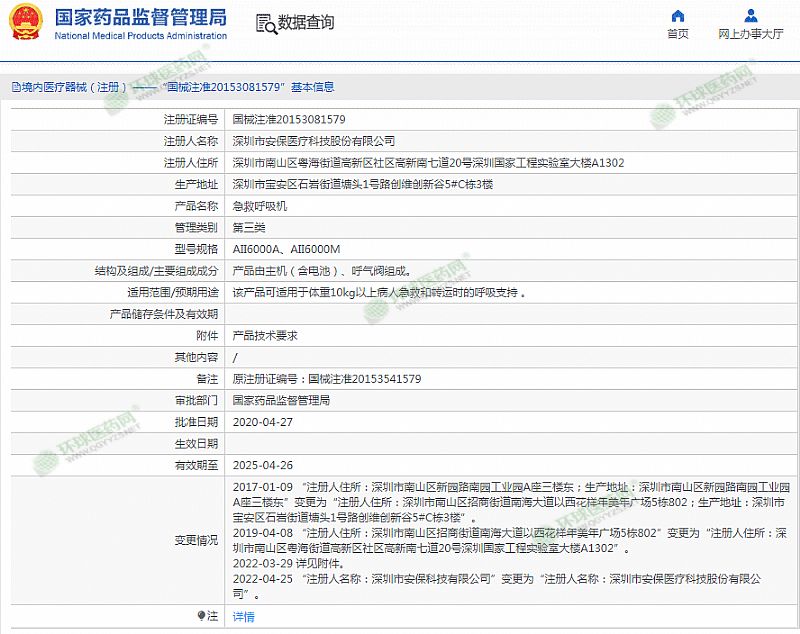Click 国家药品监督管理局 site title

click(x=140, y=18)
